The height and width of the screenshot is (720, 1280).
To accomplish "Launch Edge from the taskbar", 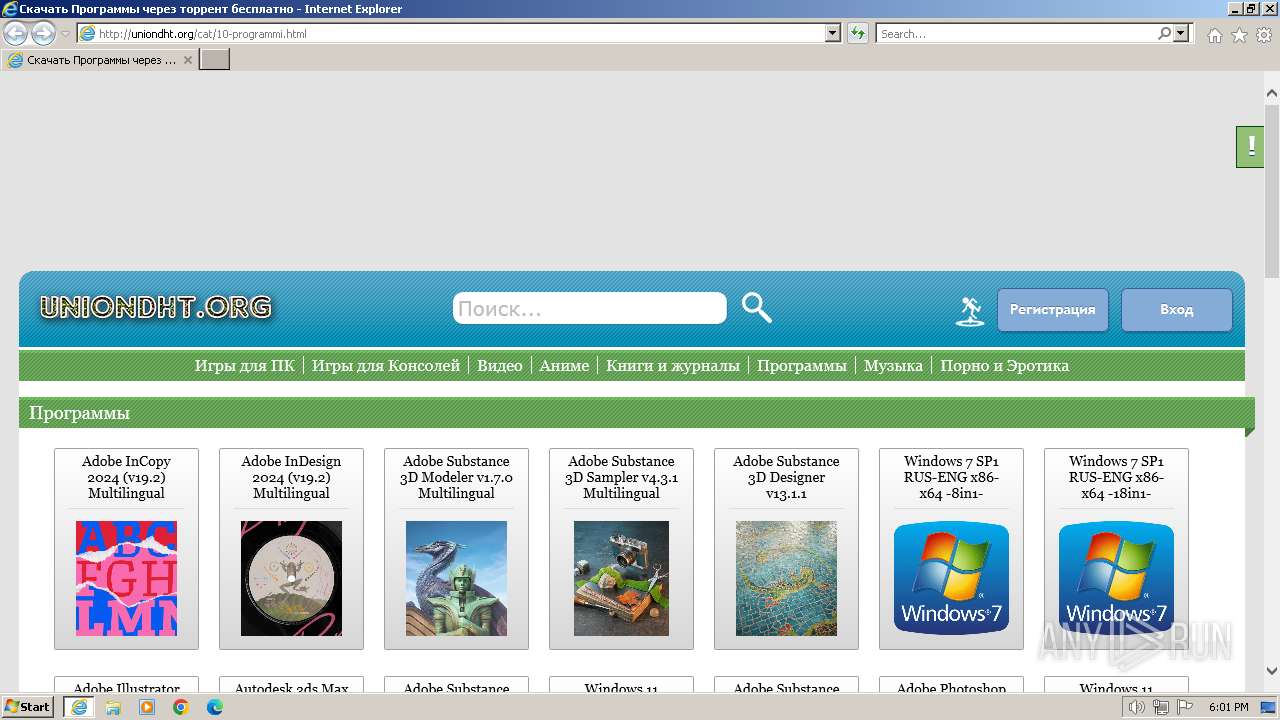I will pos(215,707).
